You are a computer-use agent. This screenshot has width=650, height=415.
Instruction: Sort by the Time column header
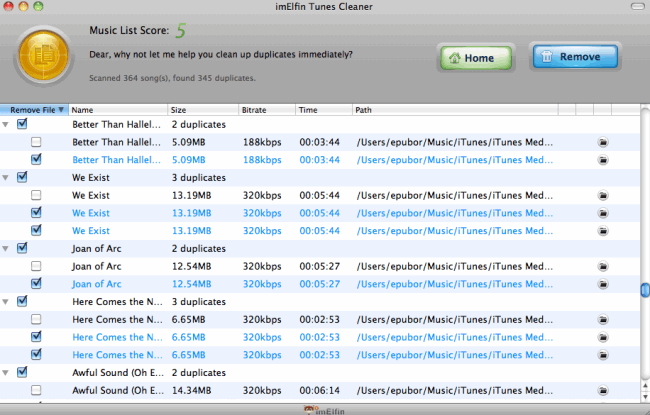[x=324, y=110]
